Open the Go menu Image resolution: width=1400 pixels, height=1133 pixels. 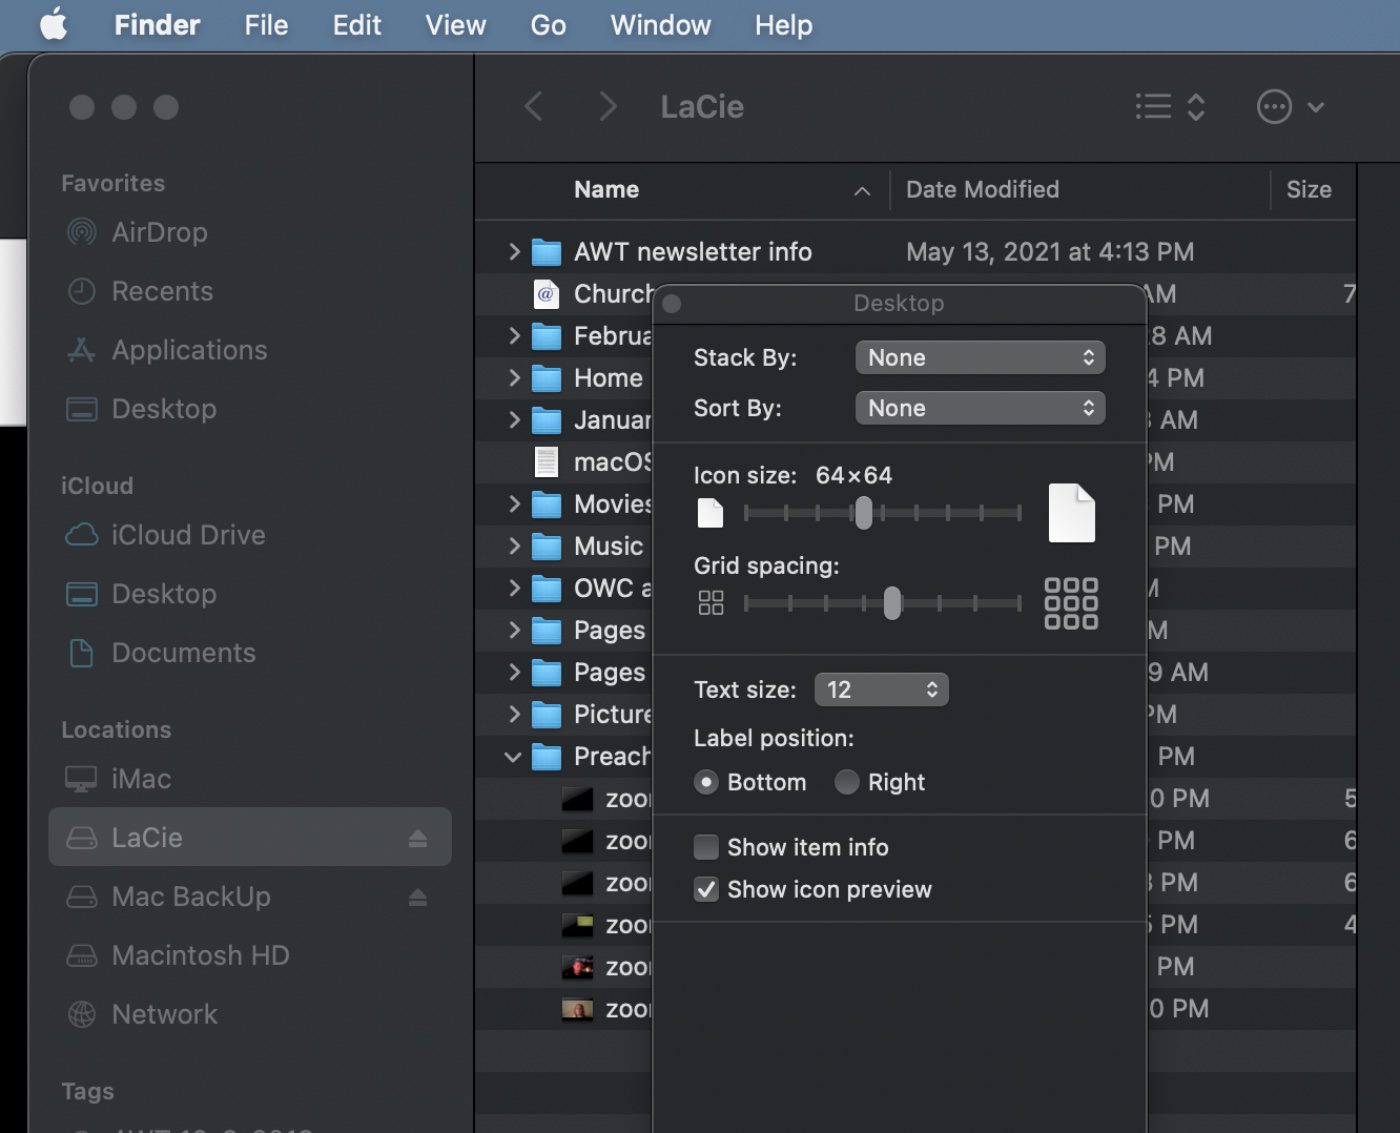click(x=548, y=25)
